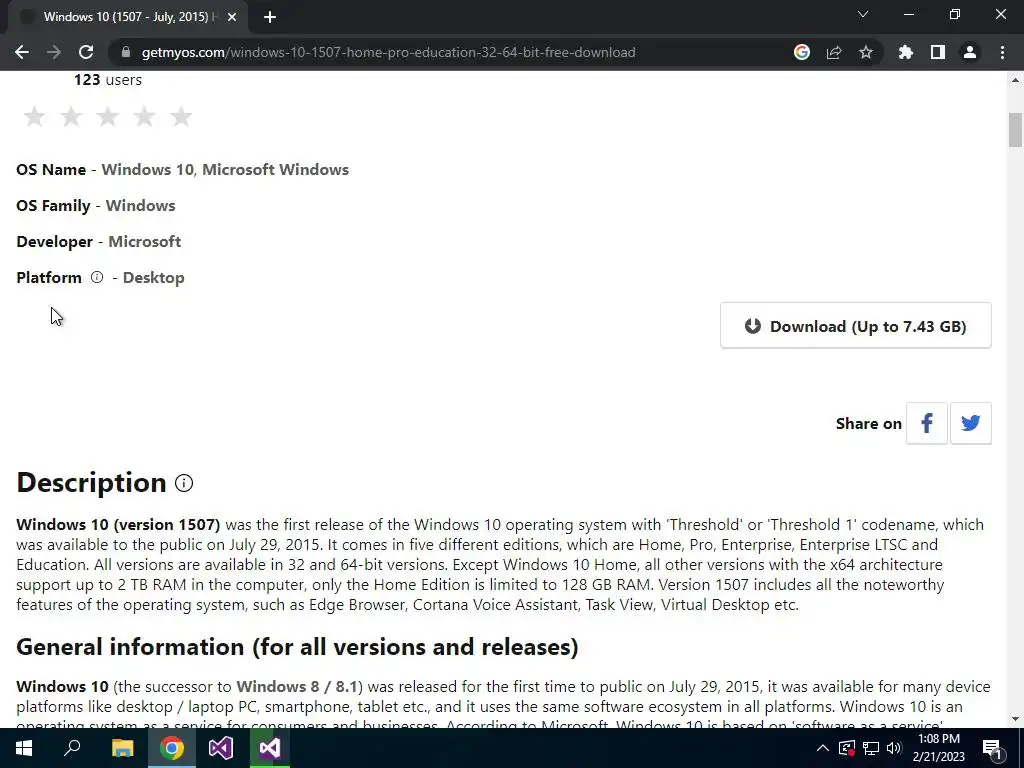
Task: Rate five stars
Action: 181,117
